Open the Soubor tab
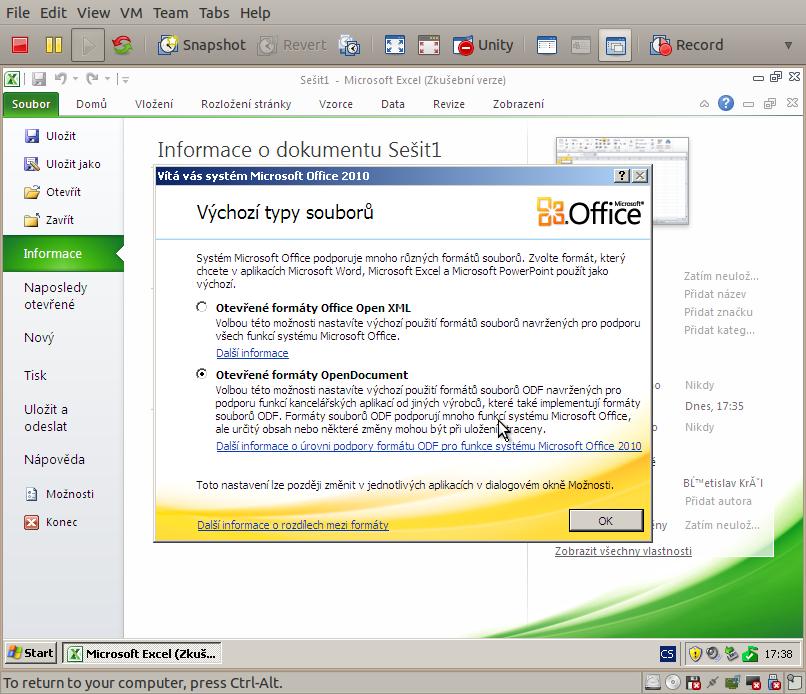806x694 pixels. [x=31, y=104]
